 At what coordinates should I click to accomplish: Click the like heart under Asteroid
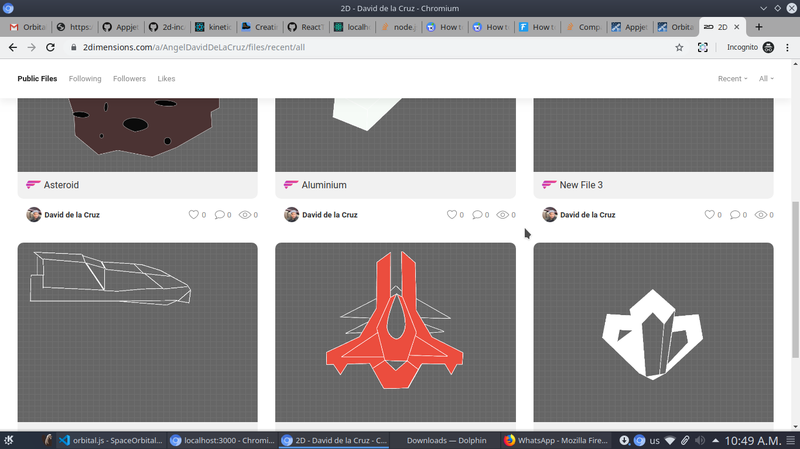pos(194,214)
